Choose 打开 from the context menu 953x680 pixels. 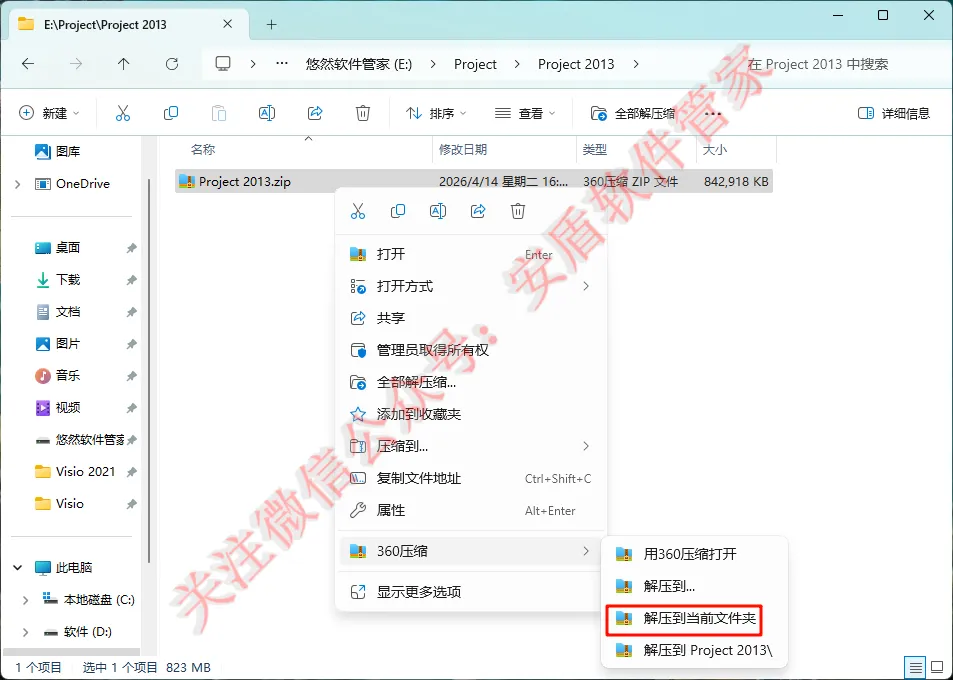[471, 254]
